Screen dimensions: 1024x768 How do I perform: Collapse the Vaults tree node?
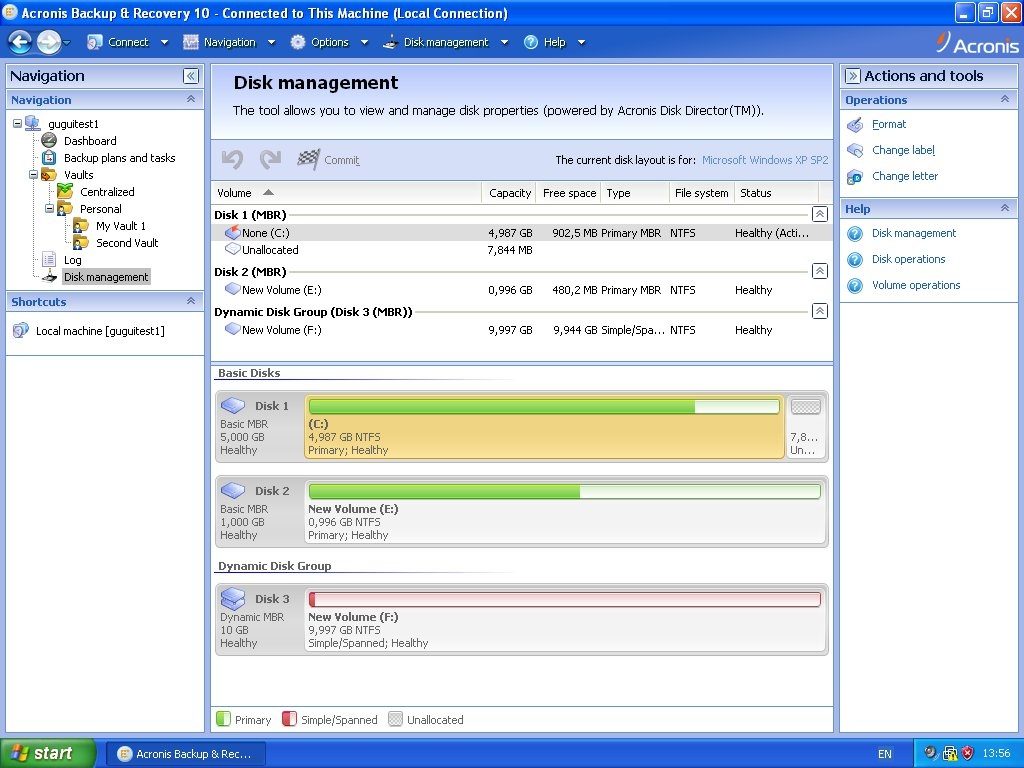(33, 174)
